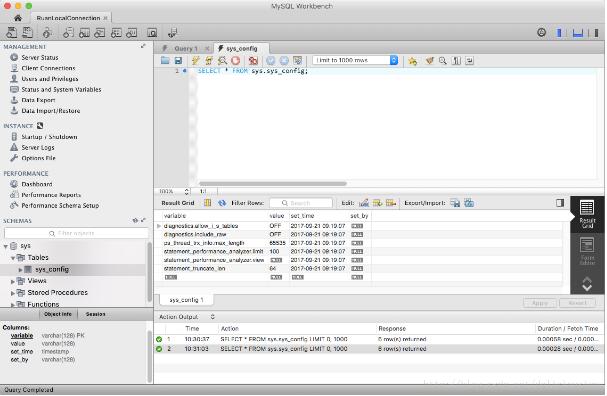Expand the Views tree node
Image resolution: width=607 pixels, height=396 pixels.
coord(13,281)
